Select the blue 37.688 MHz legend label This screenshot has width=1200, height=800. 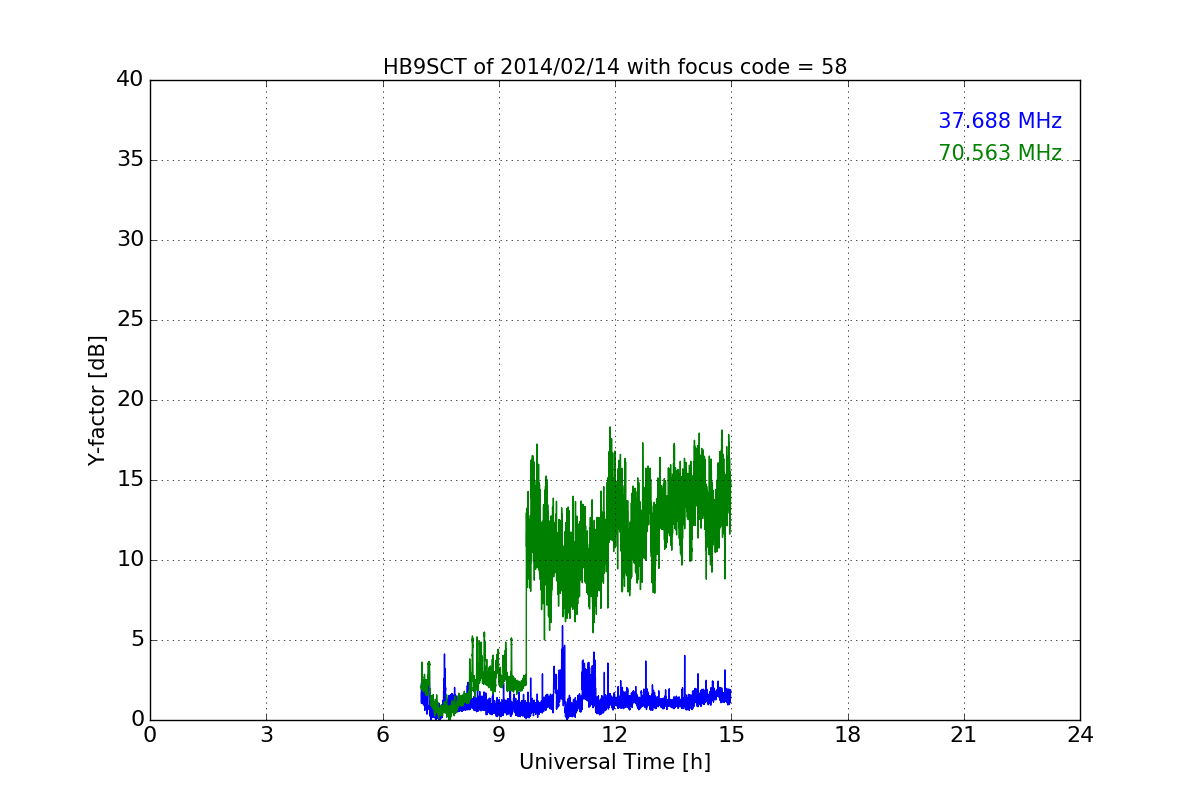tap(1000, 121)
